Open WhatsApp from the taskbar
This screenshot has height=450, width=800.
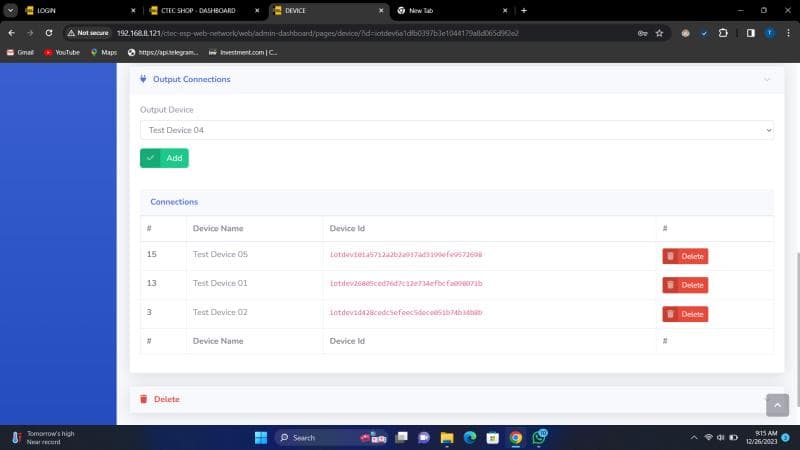pos(539,438)
